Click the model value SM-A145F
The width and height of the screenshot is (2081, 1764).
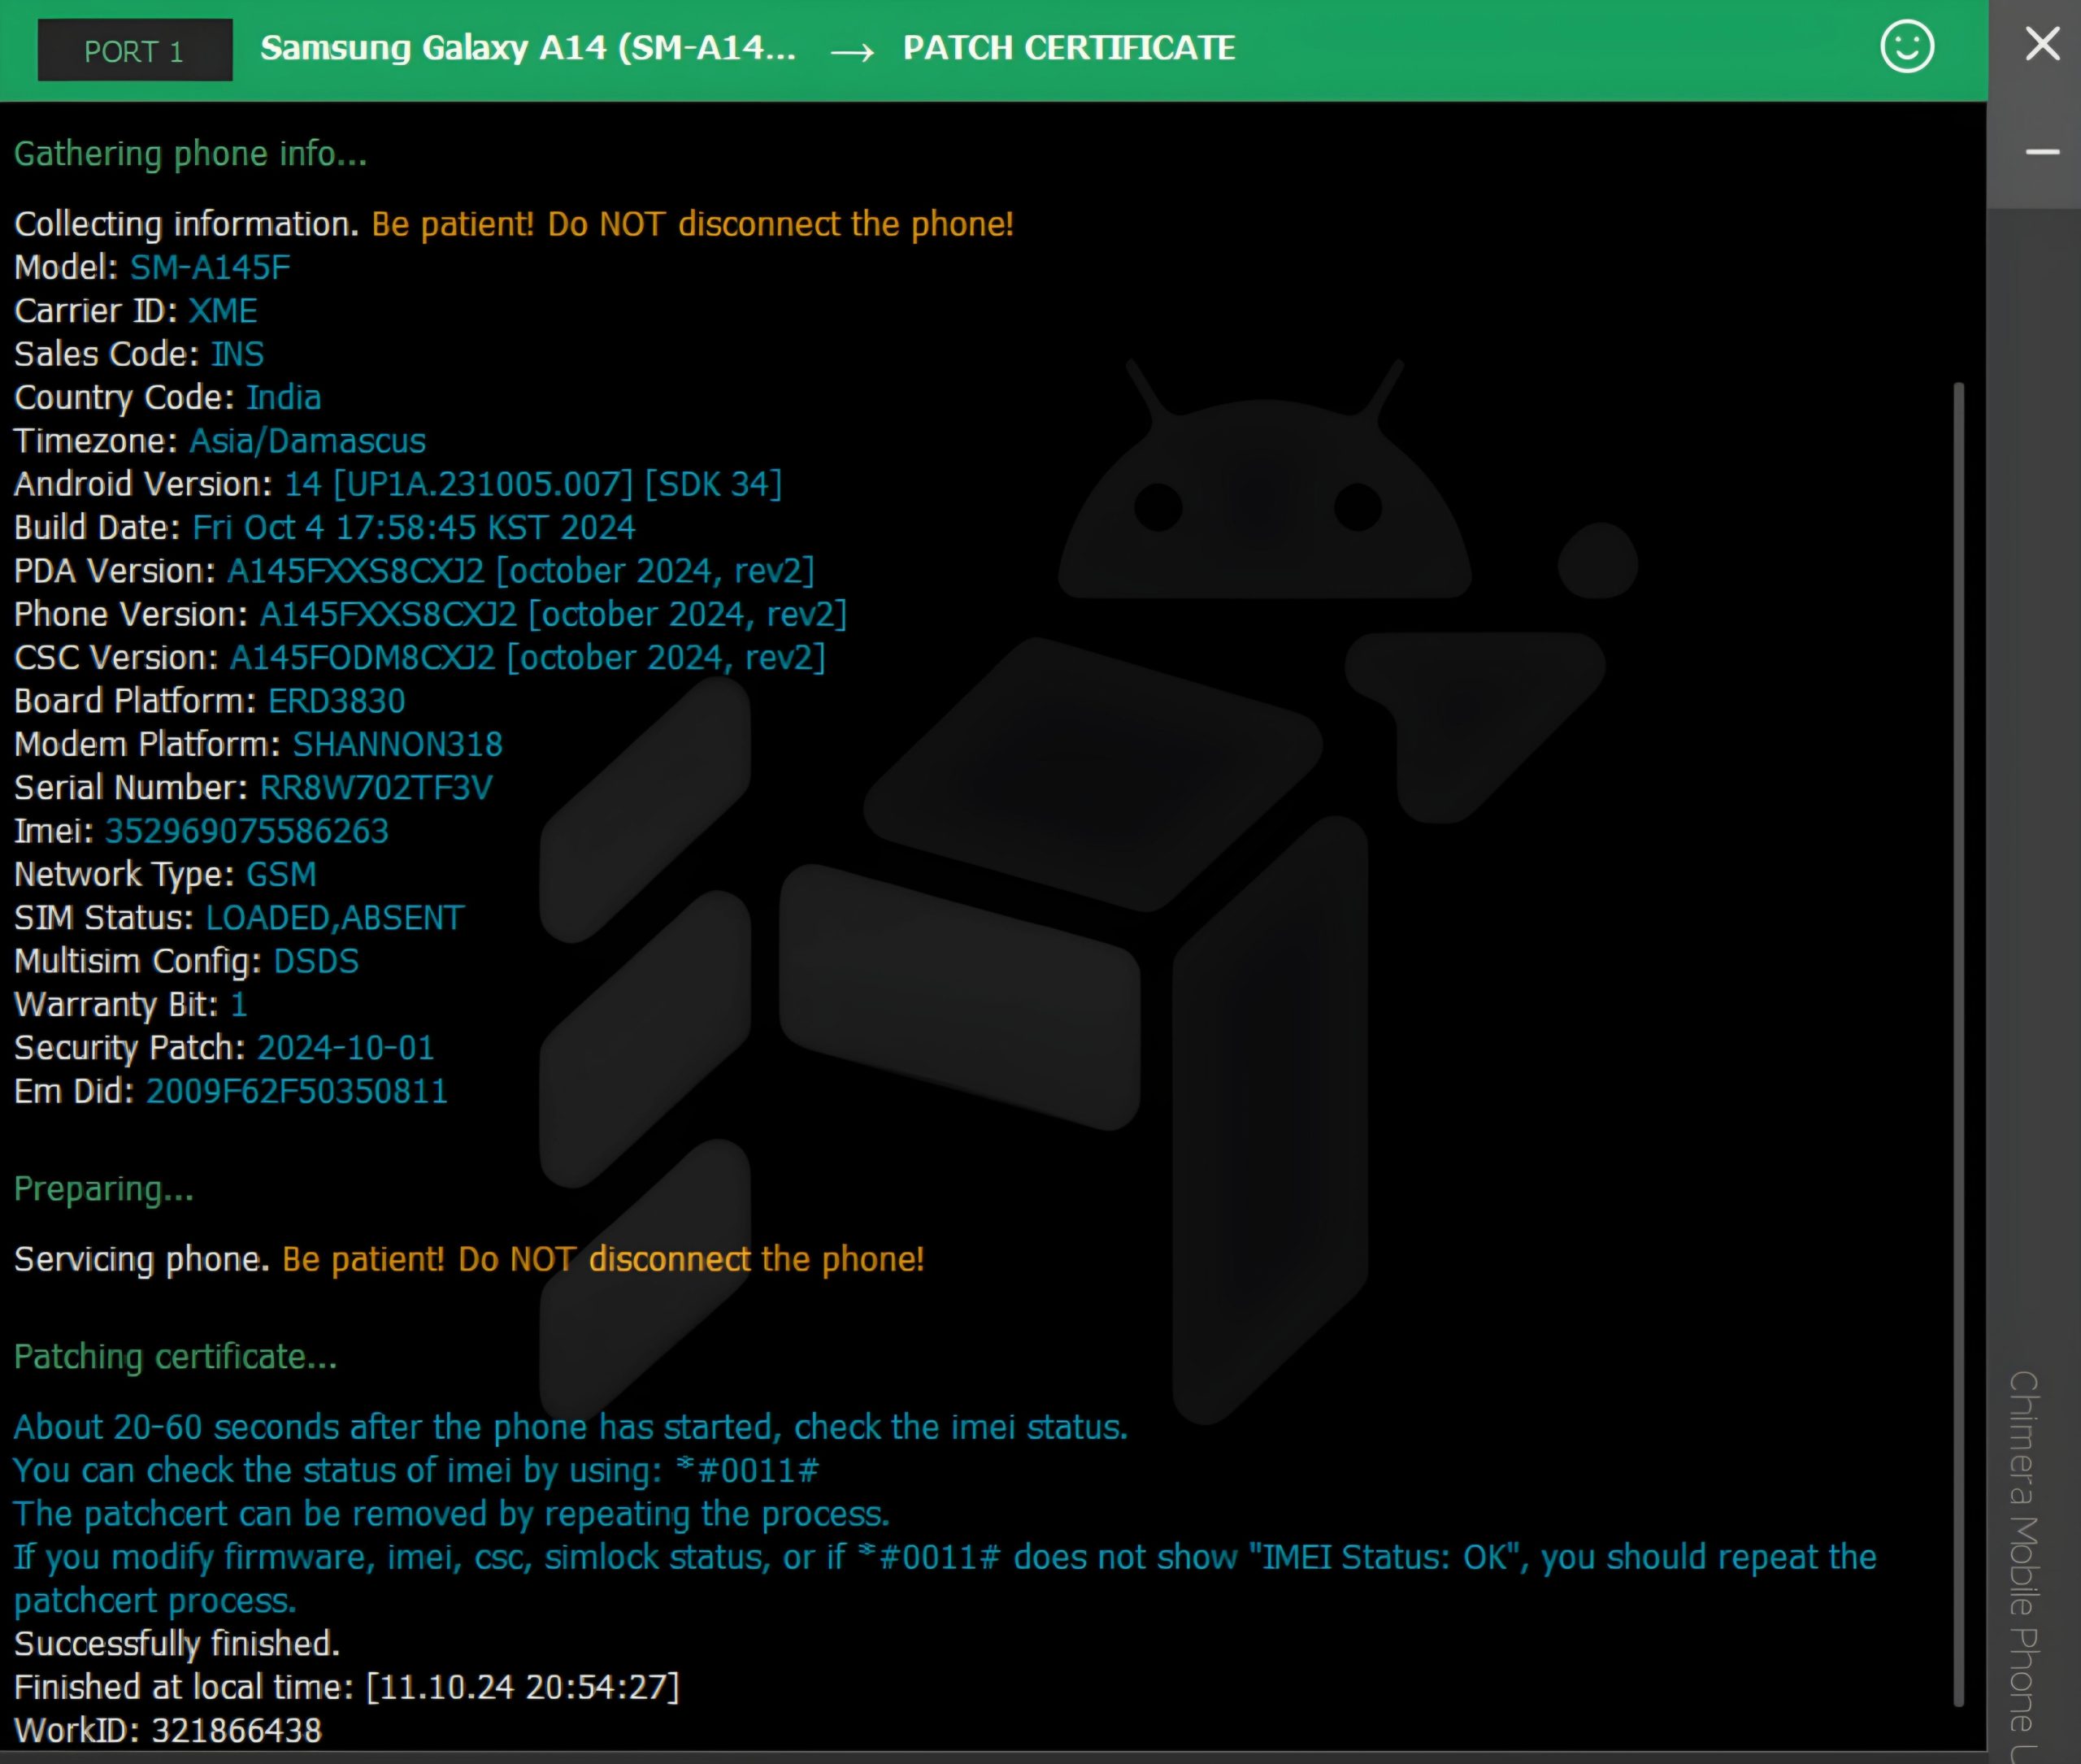click(x=210, y=268)
